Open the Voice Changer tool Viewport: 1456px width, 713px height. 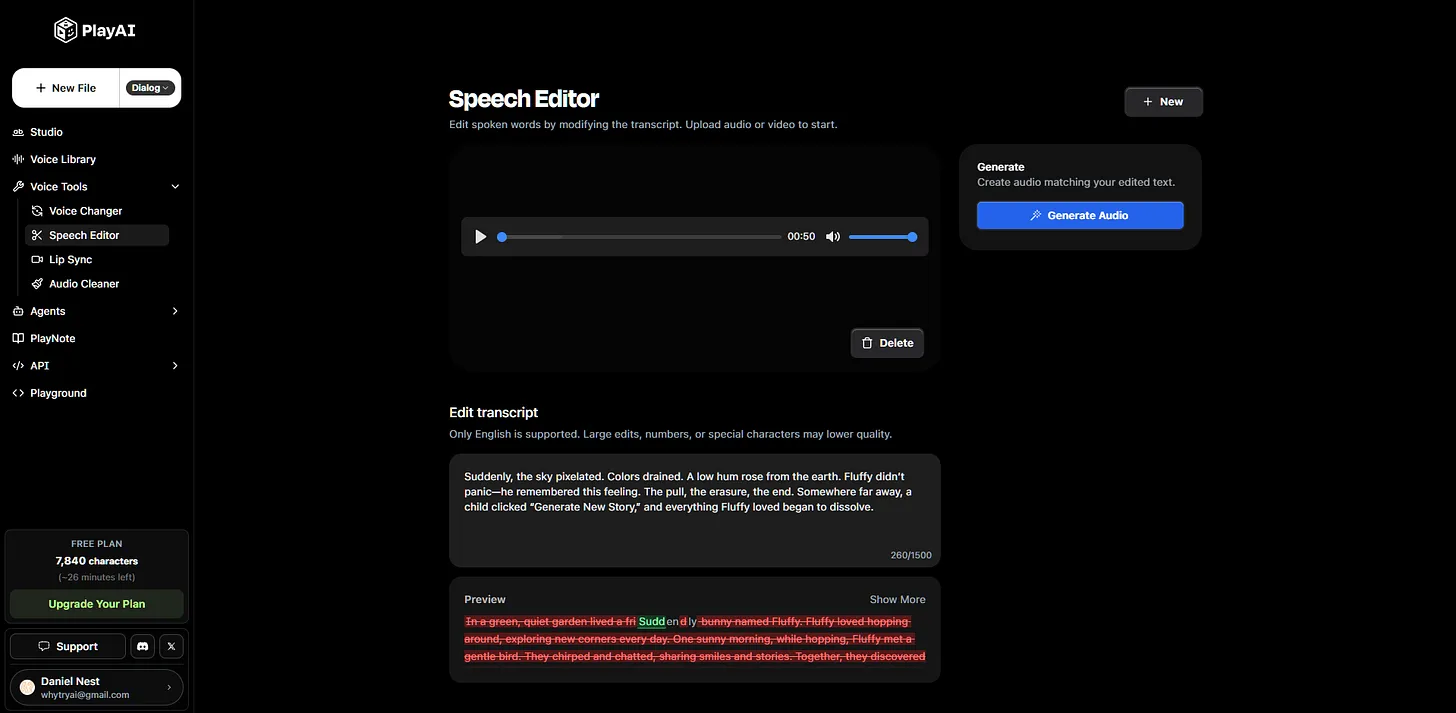point(85,211)
